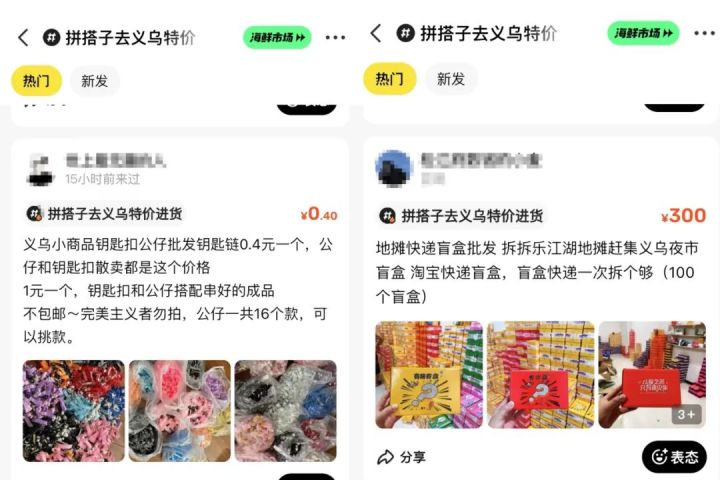Click the green 海鲜市场 button on right
Viewport: 720px width, 480px height.
tap(643, 33)
